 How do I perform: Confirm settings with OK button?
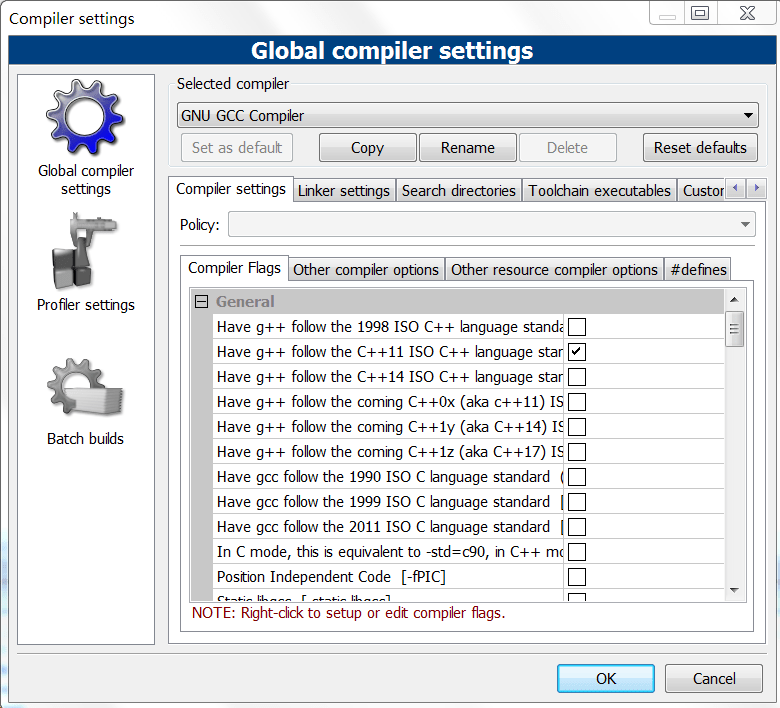(x=606, y=679)
